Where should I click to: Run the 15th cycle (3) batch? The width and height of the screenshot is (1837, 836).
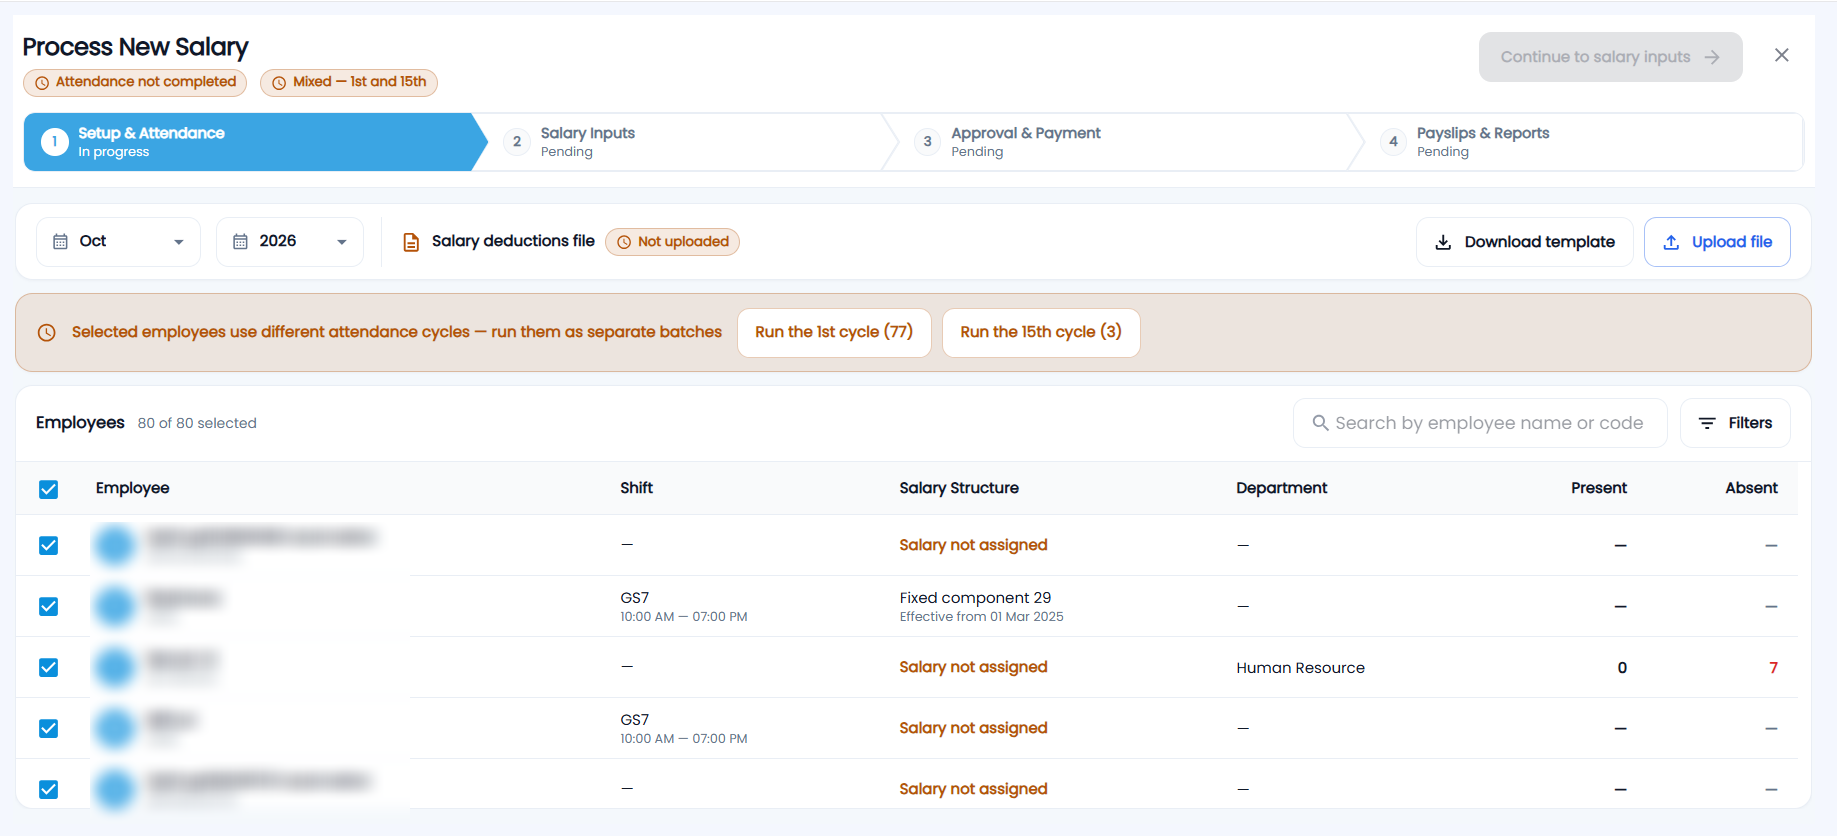click(1041, 333)
